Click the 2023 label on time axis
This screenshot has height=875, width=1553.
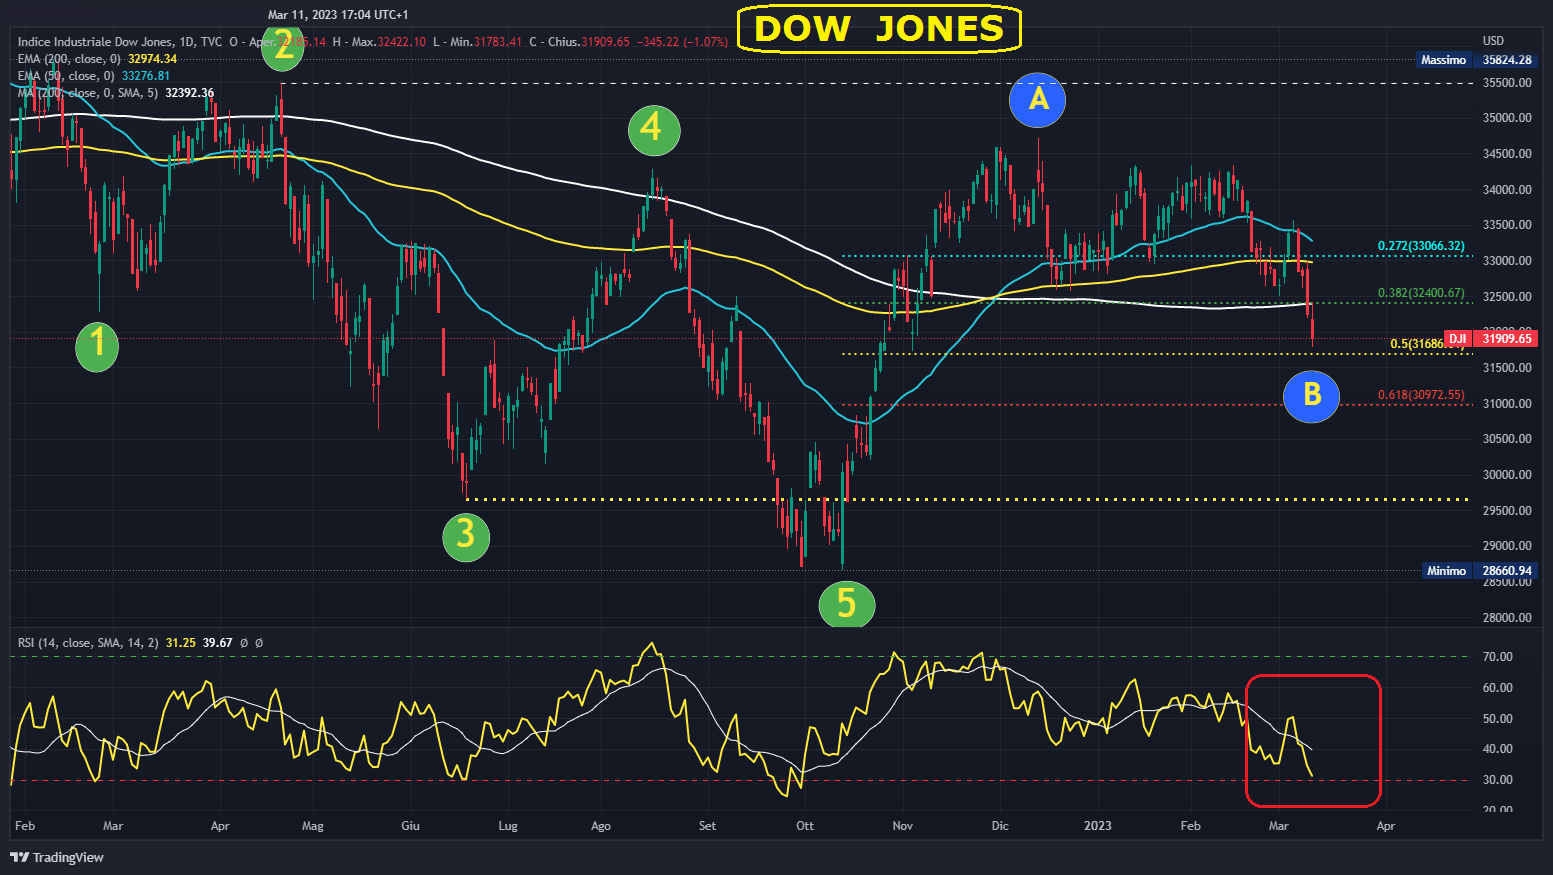coord(1098,826)
